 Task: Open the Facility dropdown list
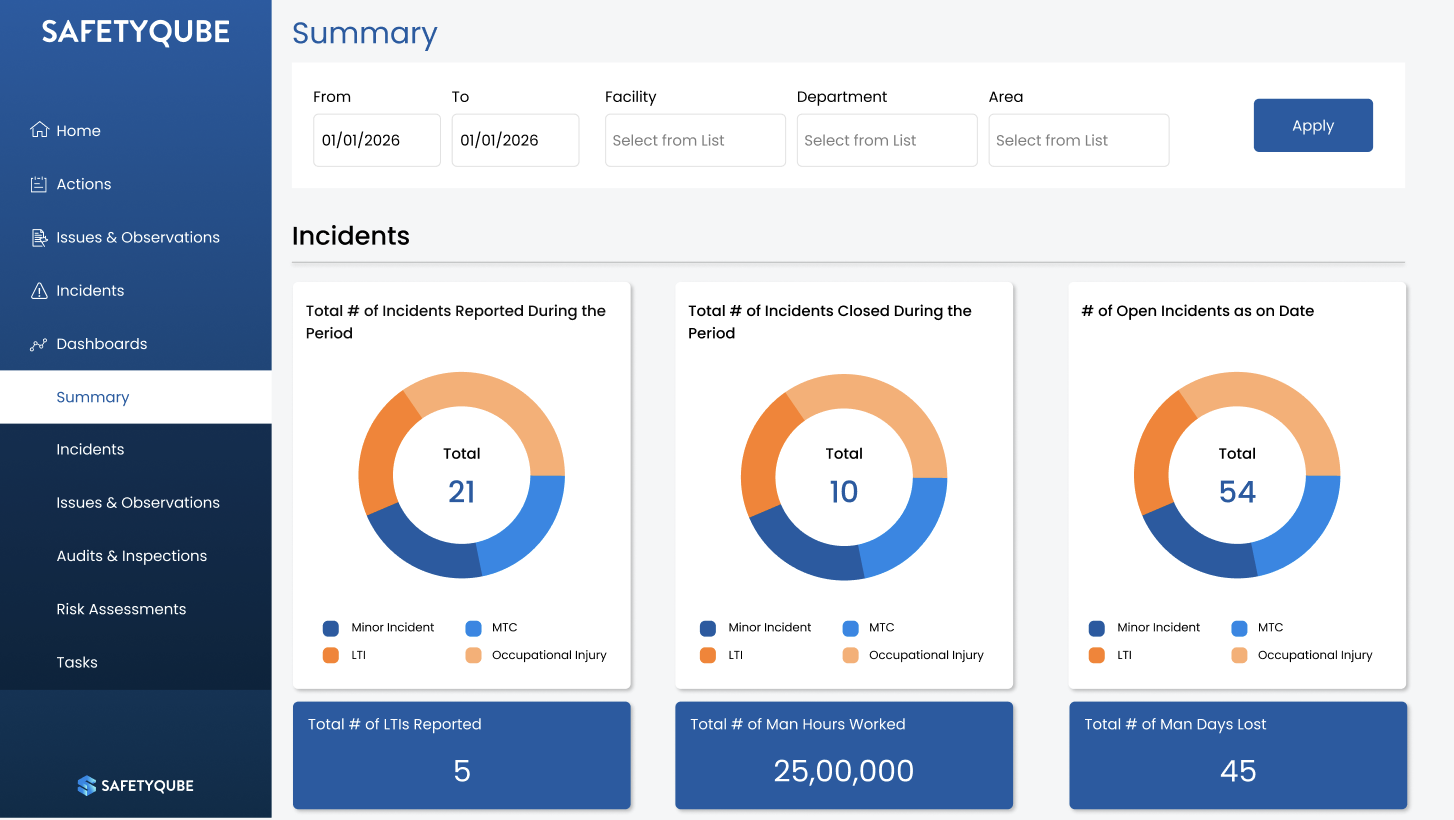coord(695,140)
